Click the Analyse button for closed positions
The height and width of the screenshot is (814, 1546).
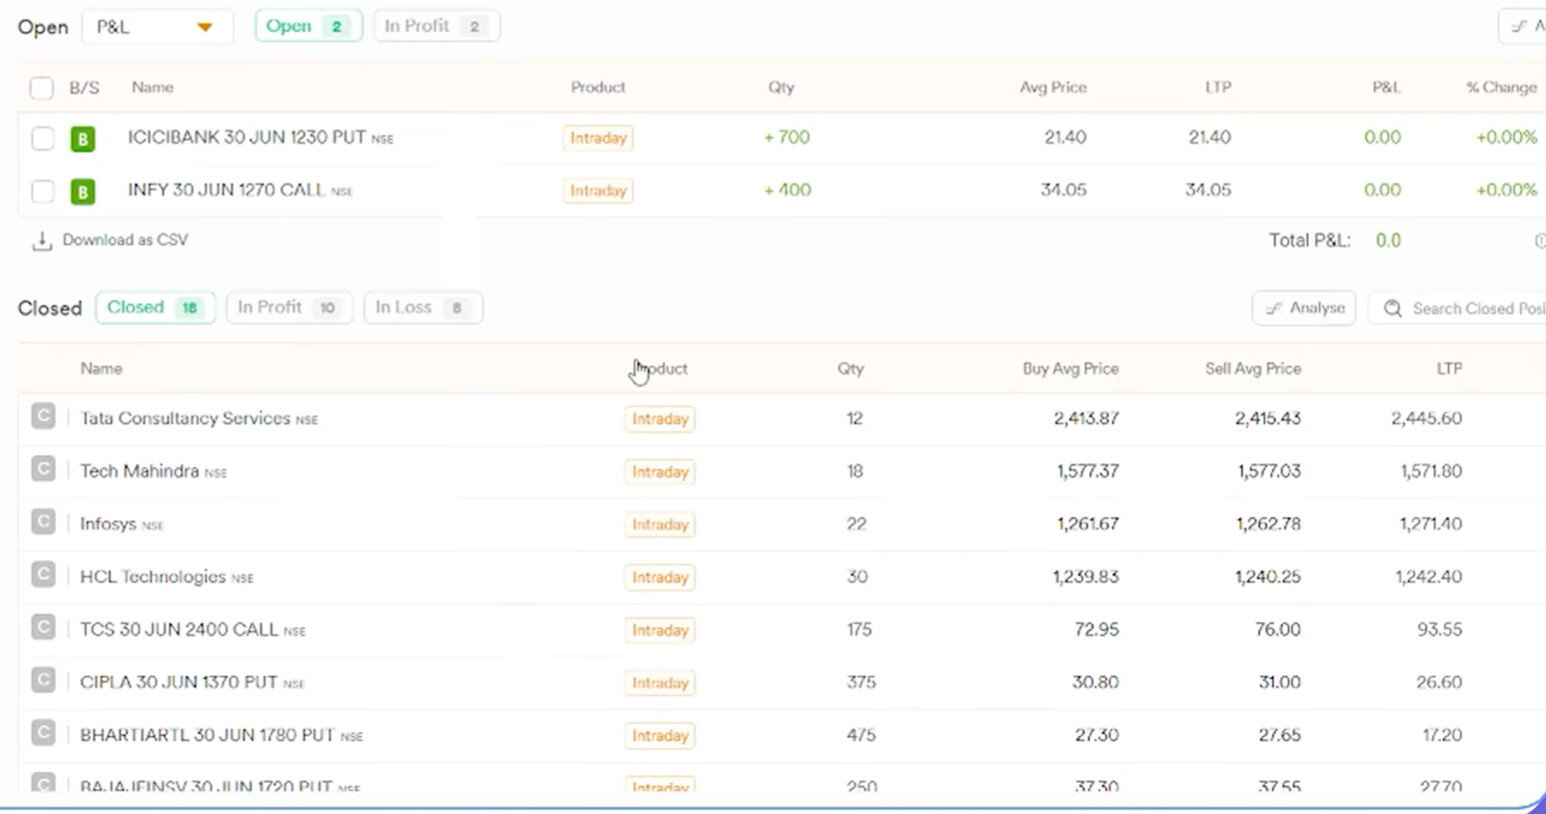pos(1304,308)
